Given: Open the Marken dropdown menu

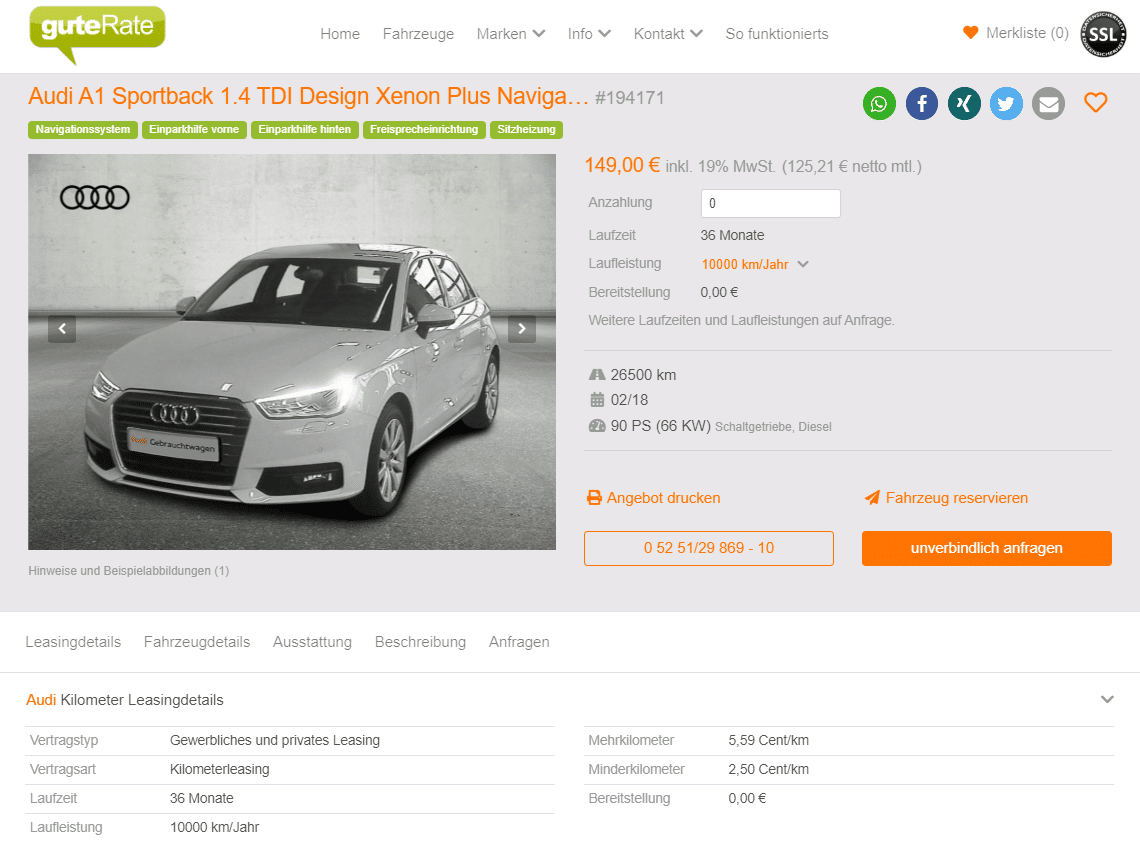Looking at the screenshot, I should pos(510,34).
